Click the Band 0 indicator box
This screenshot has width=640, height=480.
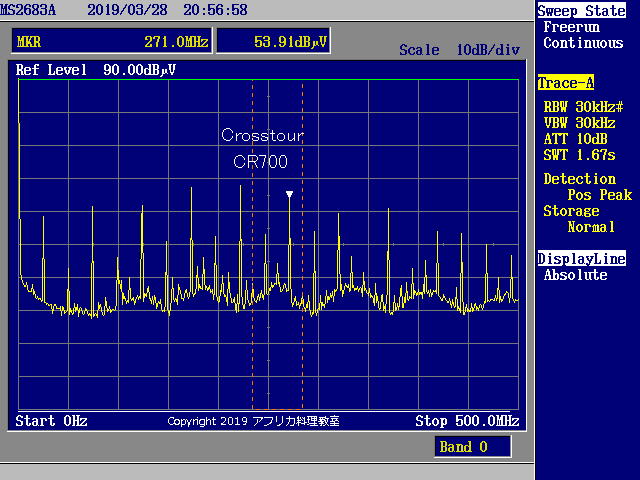coord(473,447)
